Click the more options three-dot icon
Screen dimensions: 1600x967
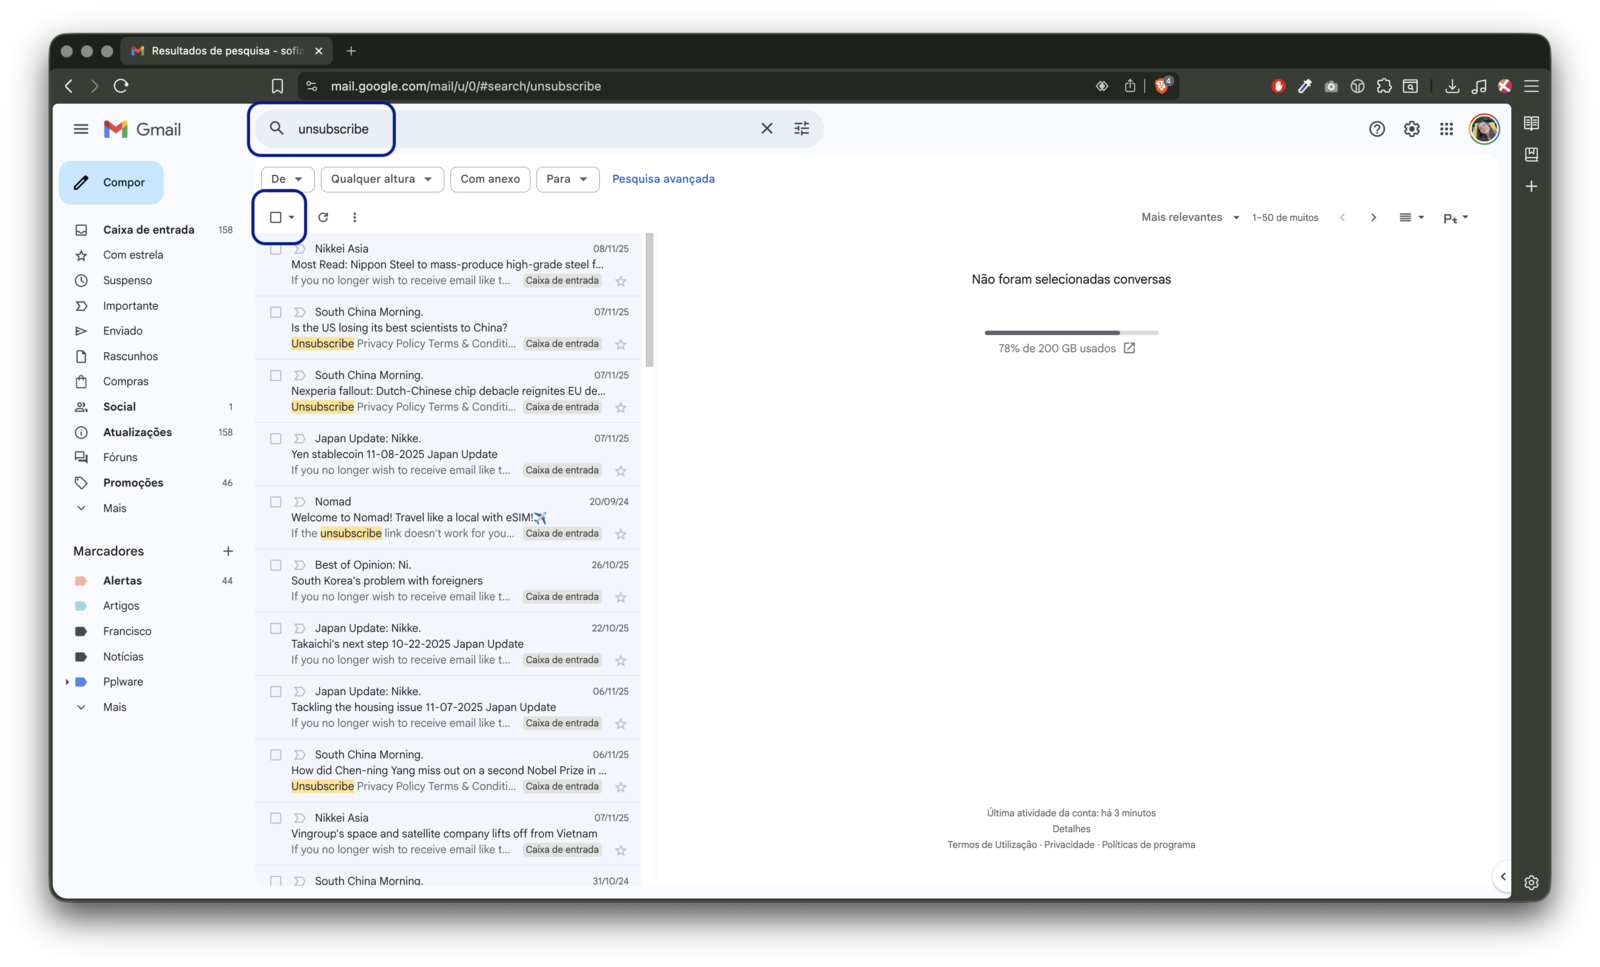[354, 217]
